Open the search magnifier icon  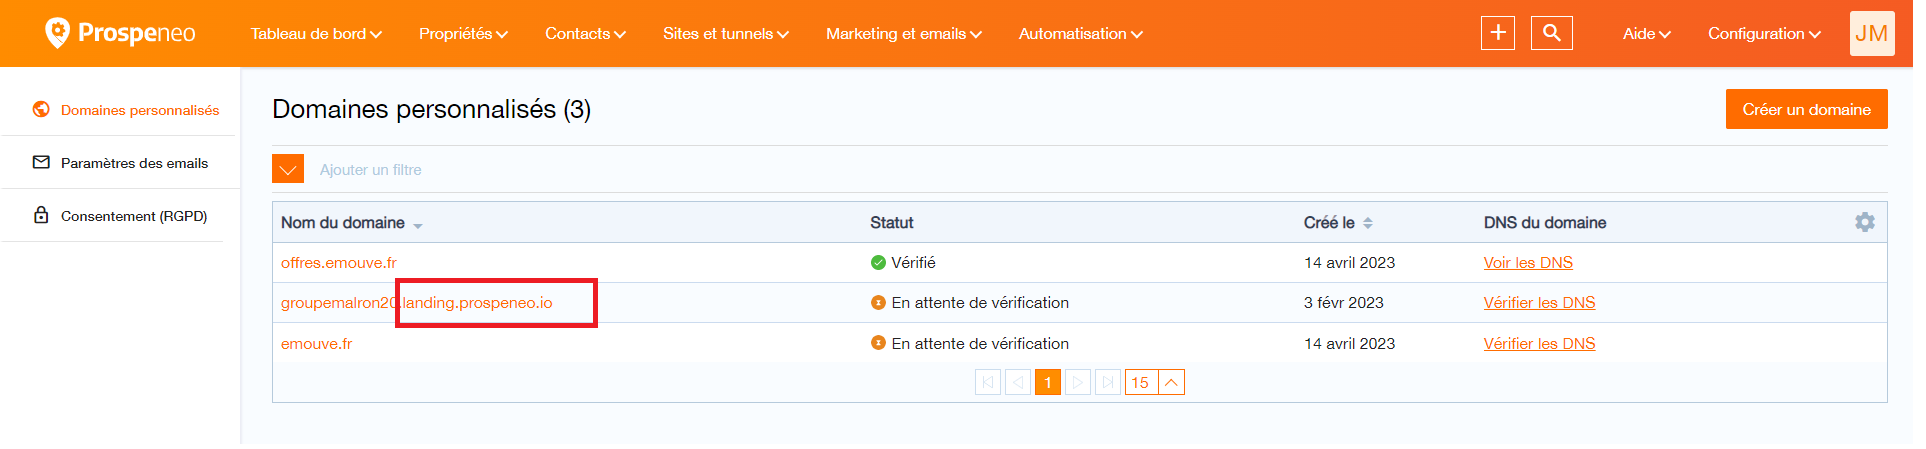tap(1552, 33)
